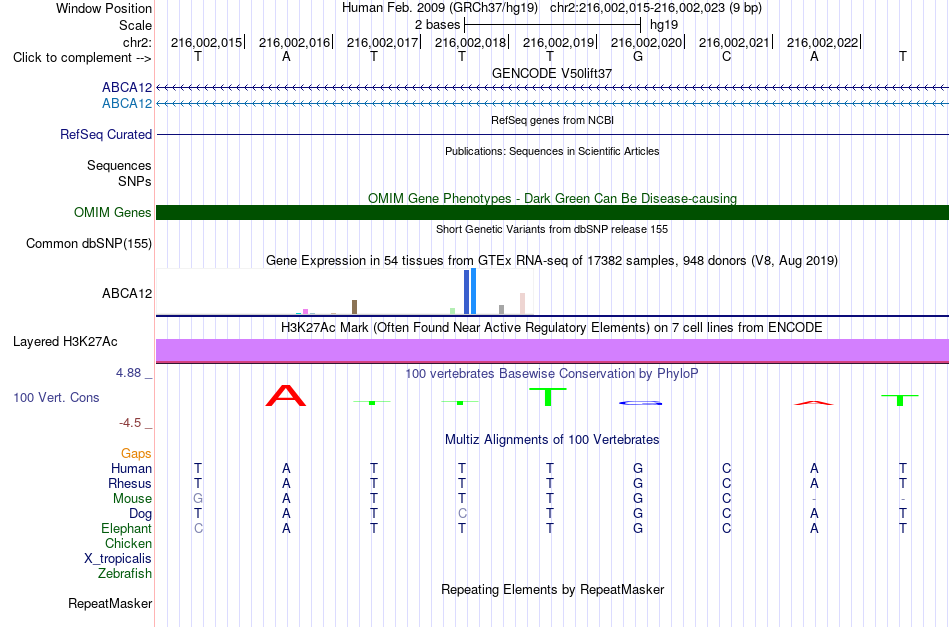The image size is (950, 627).
Task: Click the 100 Vert. Cons label
Action: coord(56,397)
